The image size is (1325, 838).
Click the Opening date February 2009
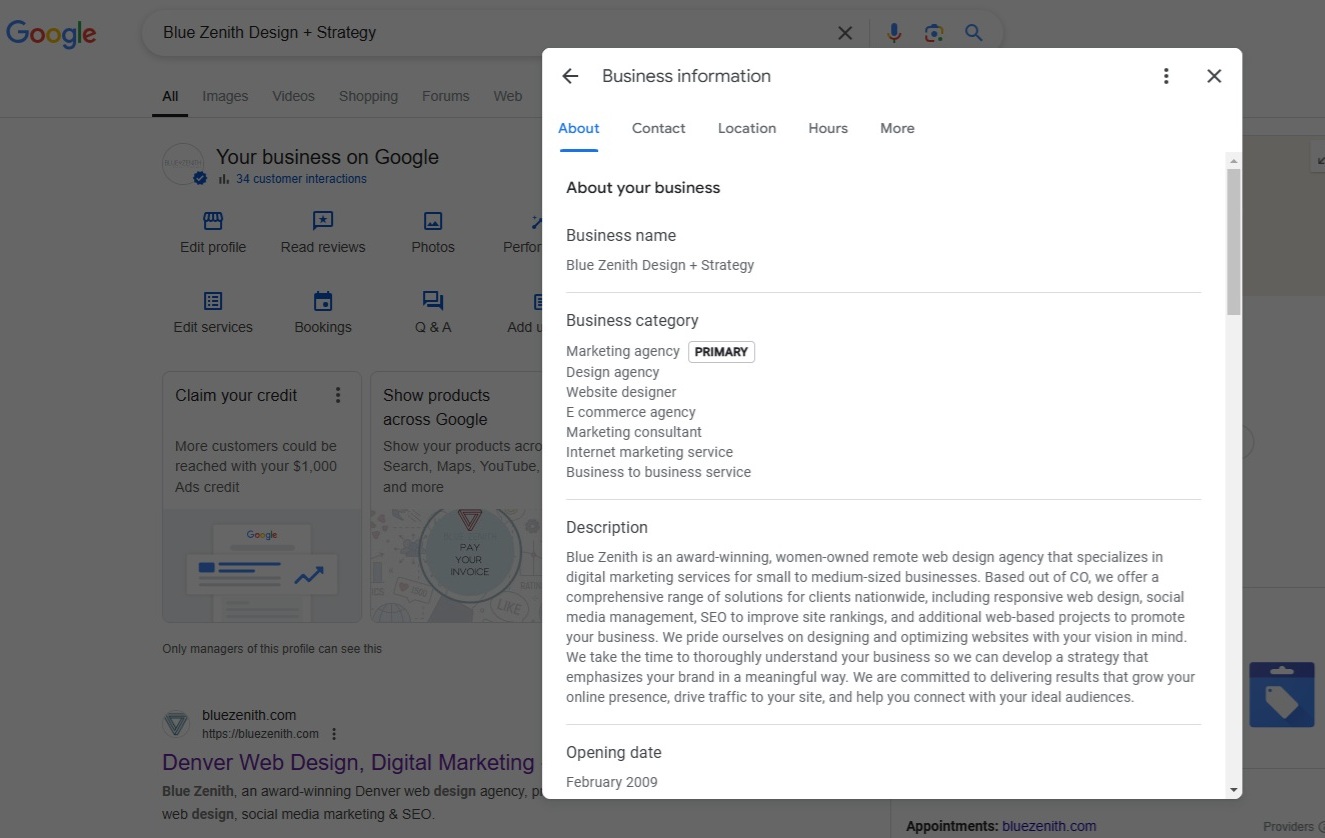coord(612,782)
